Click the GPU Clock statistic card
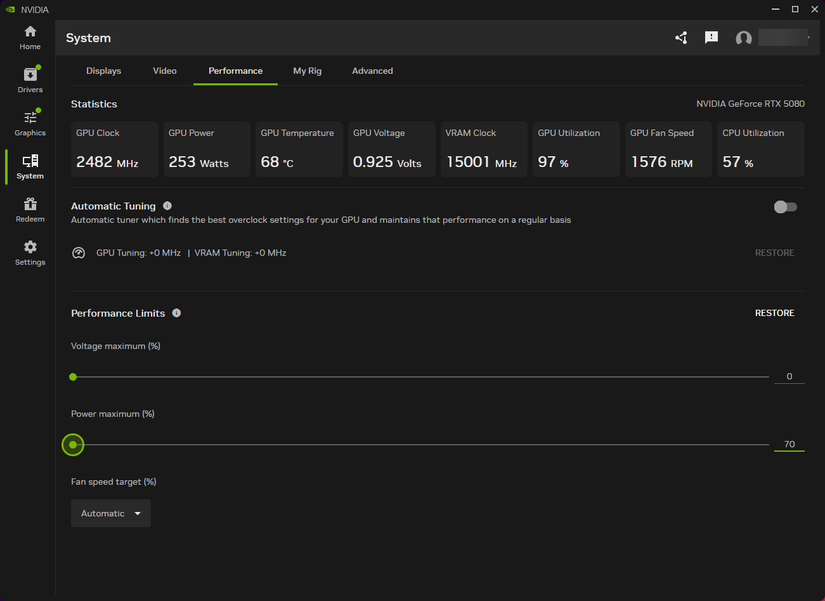This screenshot has width=825, height=601. tap(114, 149)
